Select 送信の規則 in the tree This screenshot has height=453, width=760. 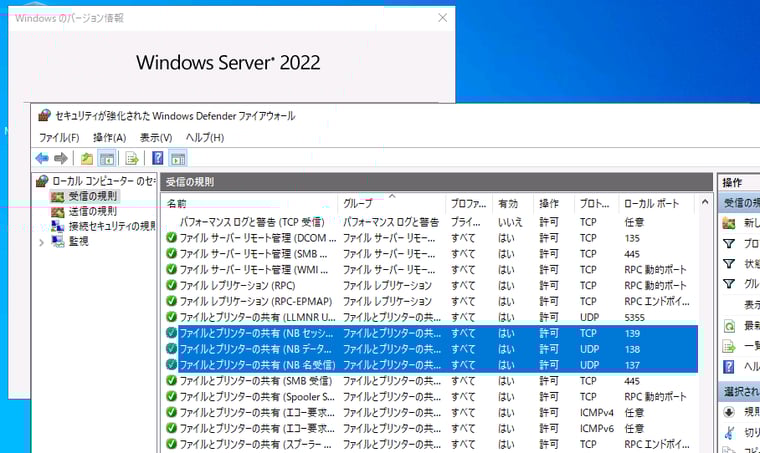[93, 211]
